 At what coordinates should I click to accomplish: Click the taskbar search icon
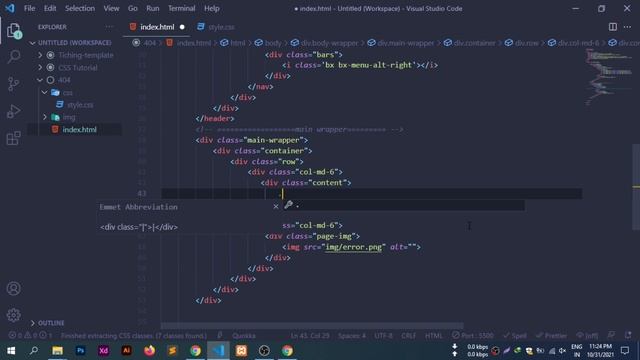[34, 351]
